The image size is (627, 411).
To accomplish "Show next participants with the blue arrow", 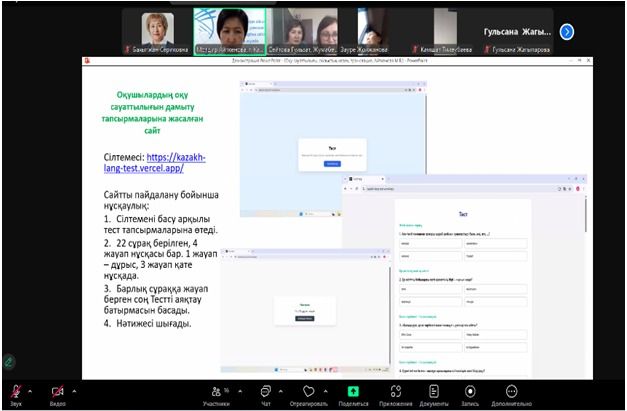I will [567, 31].
